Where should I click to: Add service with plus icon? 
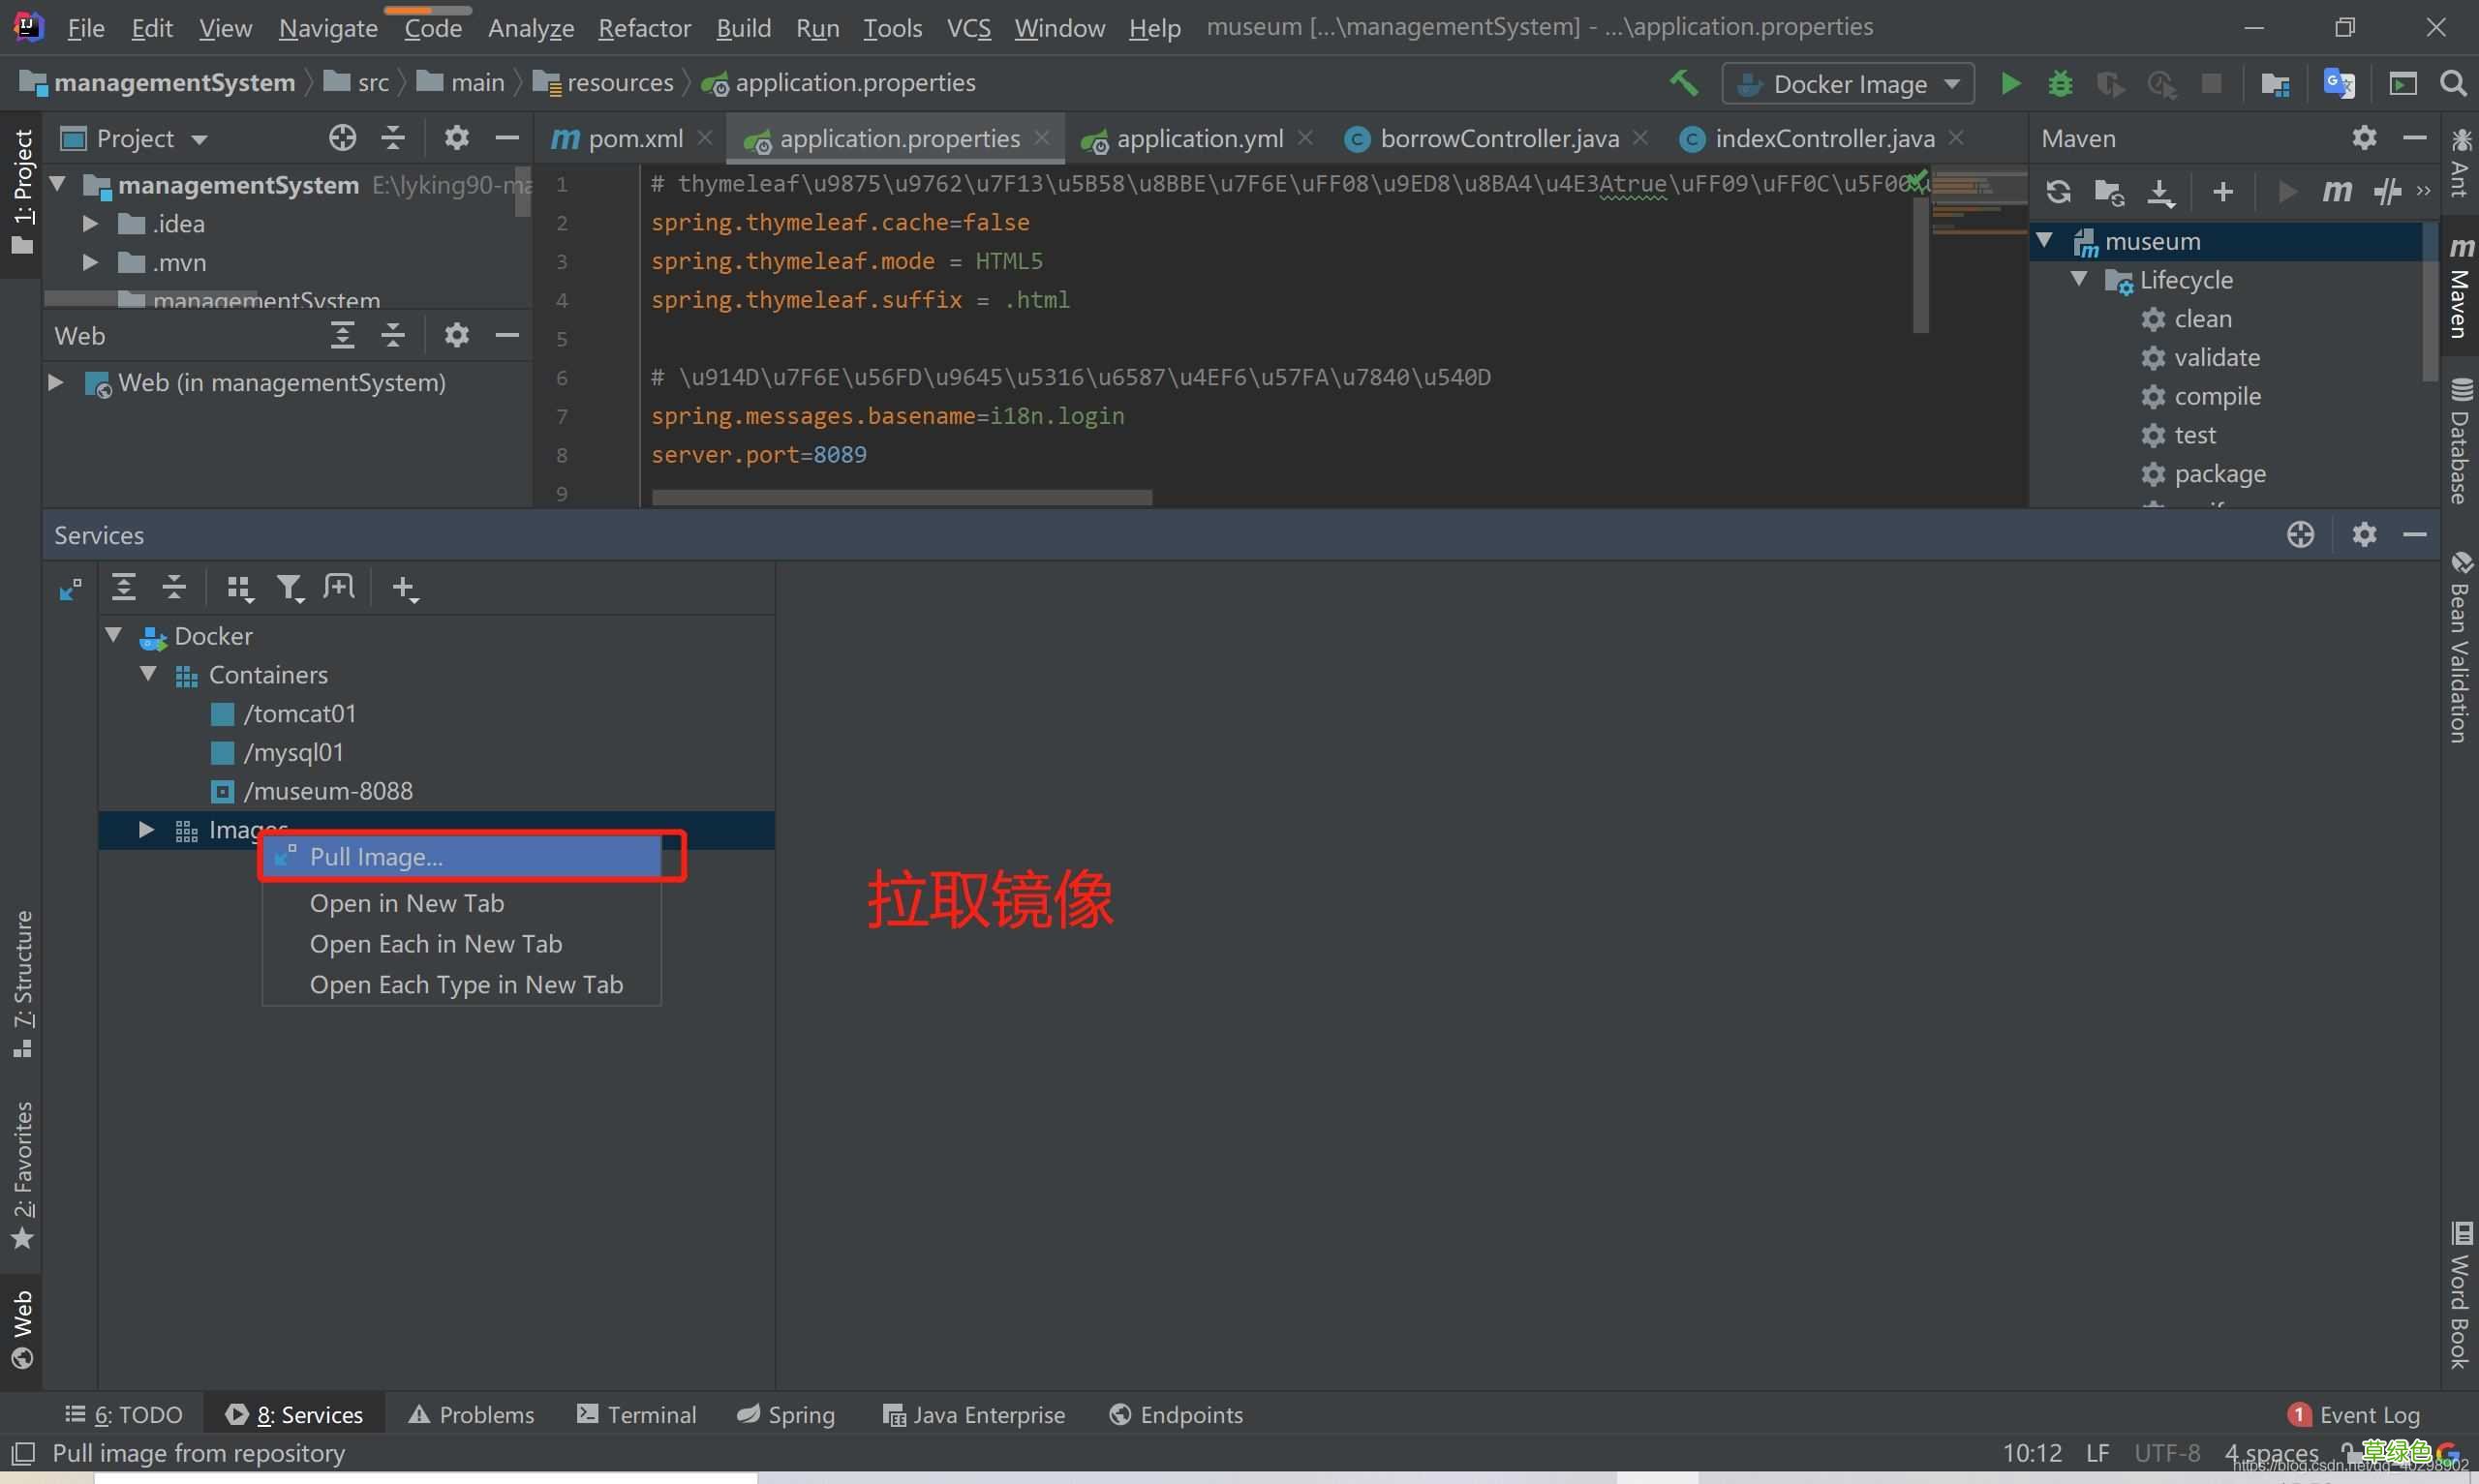coord(404,588)
